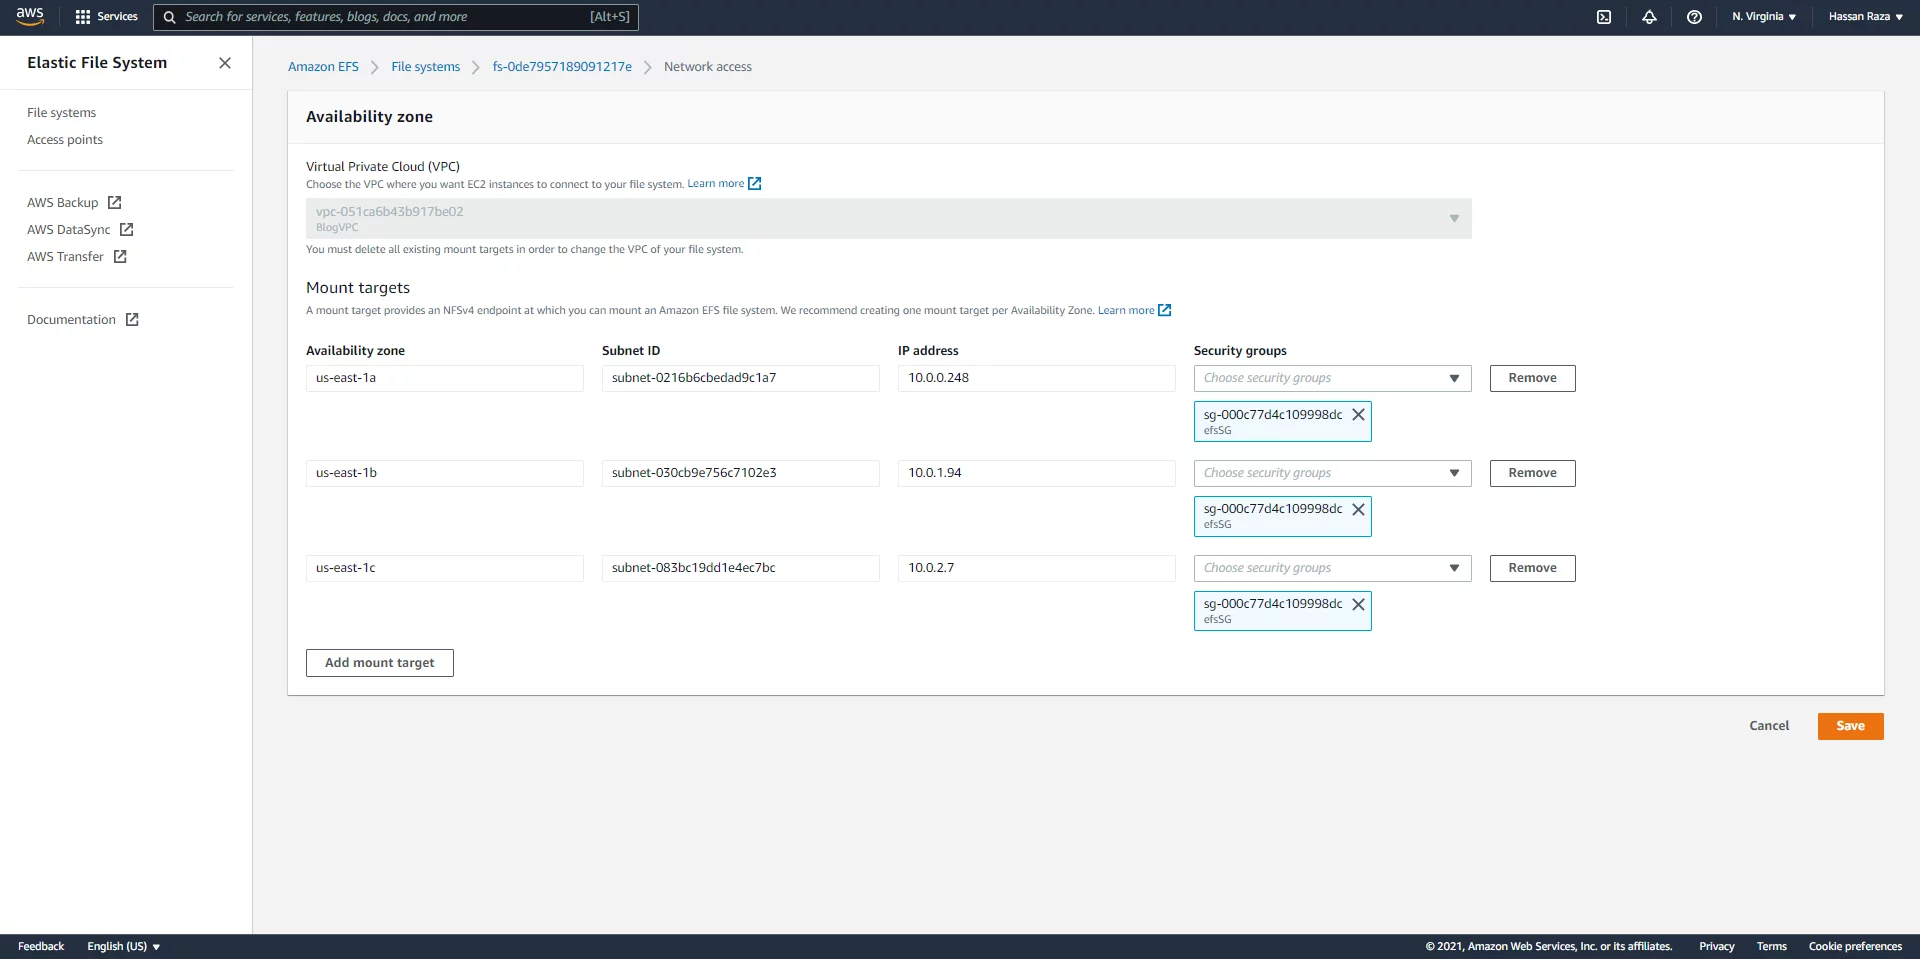Viewport: 1920px width, 959px height.
Task: Click the Availability zone panel heading
Action: [x=369, y=117]
